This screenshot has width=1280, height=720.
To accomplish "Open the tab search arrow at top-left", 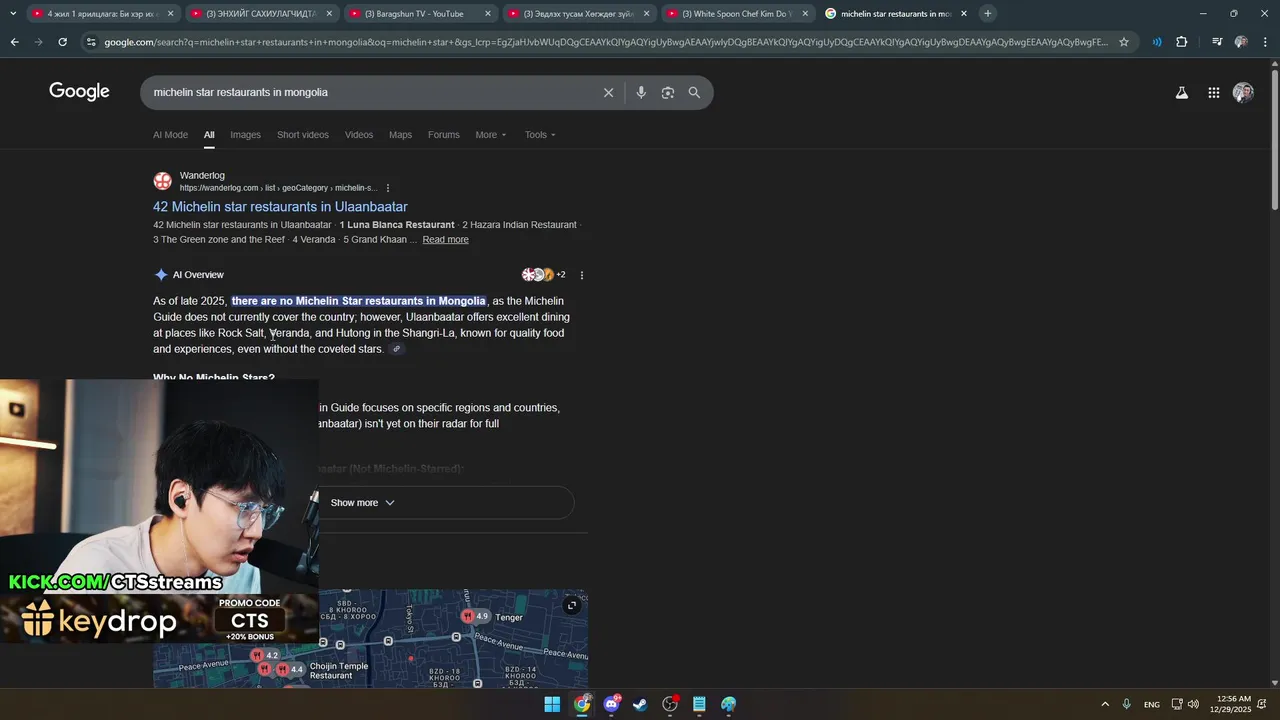I will click(13, 14).
